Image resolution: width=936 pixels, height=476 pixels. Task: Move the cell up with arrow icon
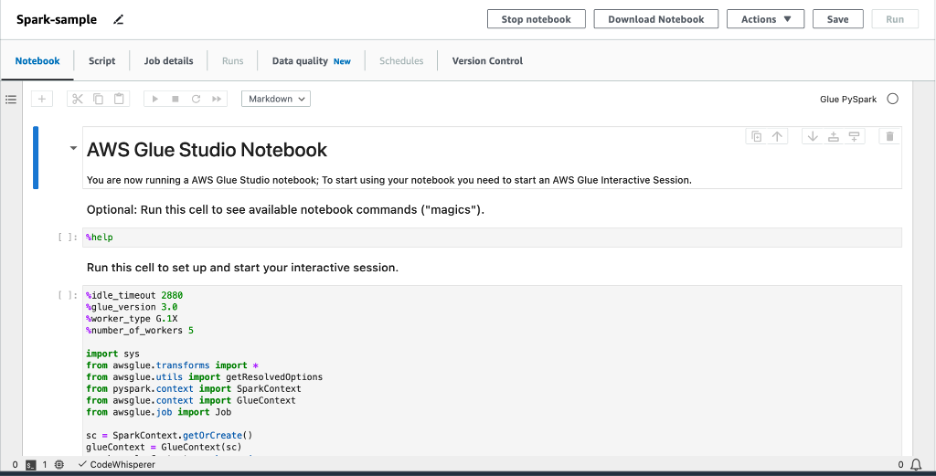point(777,137)
